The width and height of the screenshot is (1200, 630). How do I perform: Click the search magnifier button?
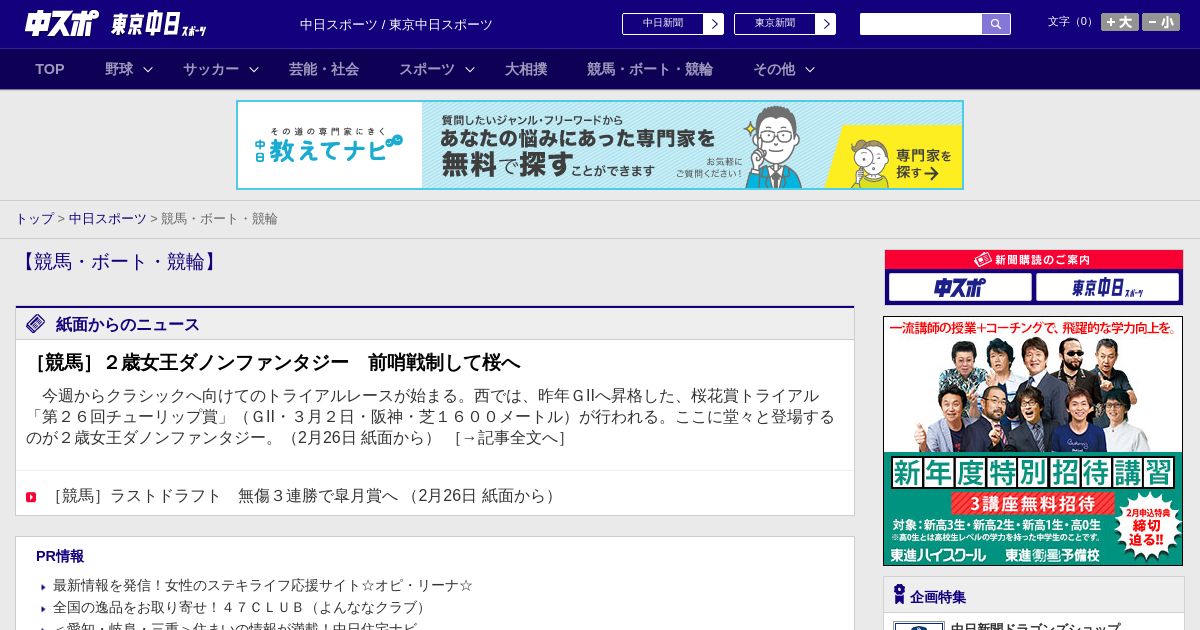[996, 24]
